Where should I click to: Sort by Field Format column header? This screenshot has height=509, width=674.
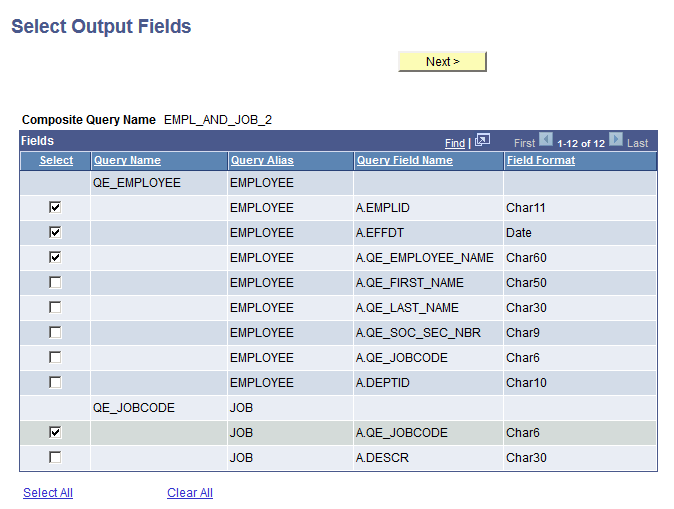pyautogui.click(x=541, y=160)
